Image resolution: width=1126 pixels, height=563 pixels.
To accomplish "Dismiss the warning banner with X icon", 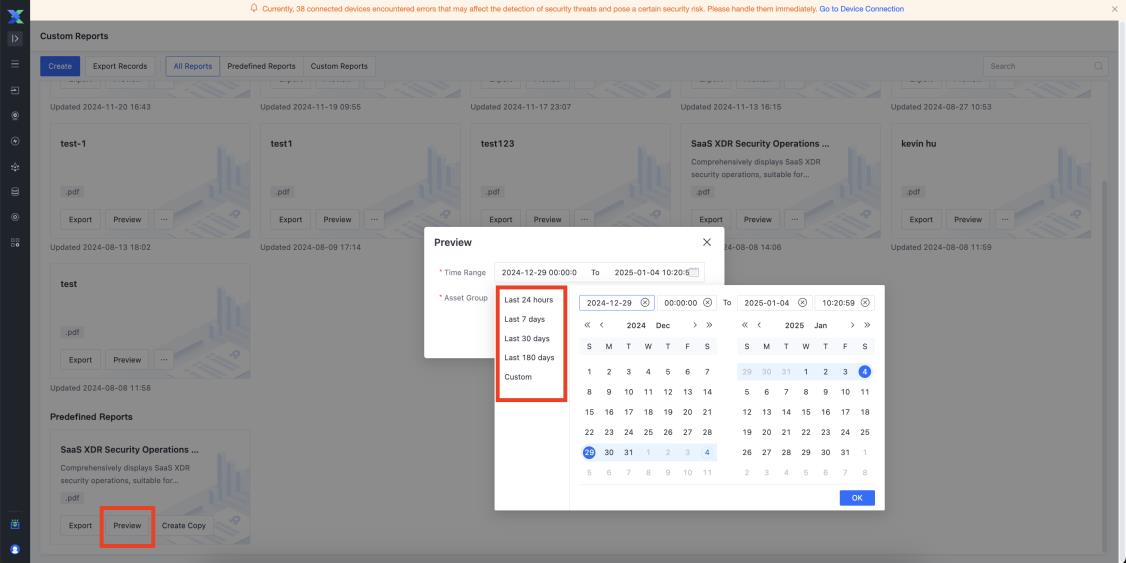I will tap(1115, 9).
